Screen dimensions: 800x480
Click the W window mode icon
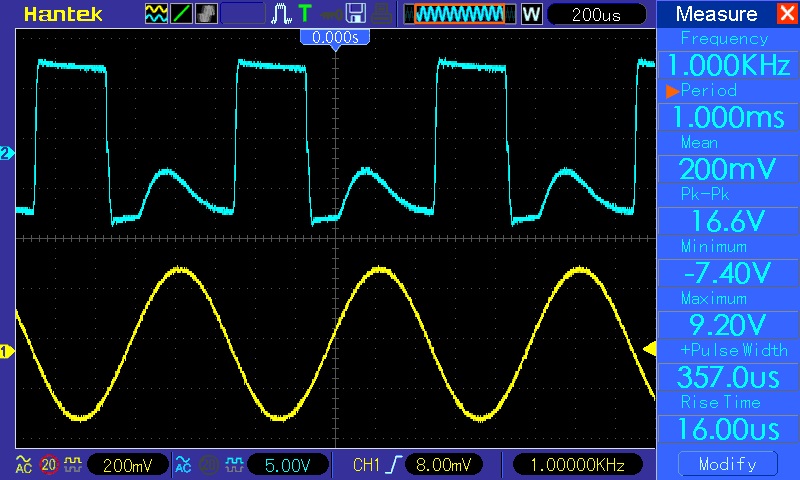point(530,14)
